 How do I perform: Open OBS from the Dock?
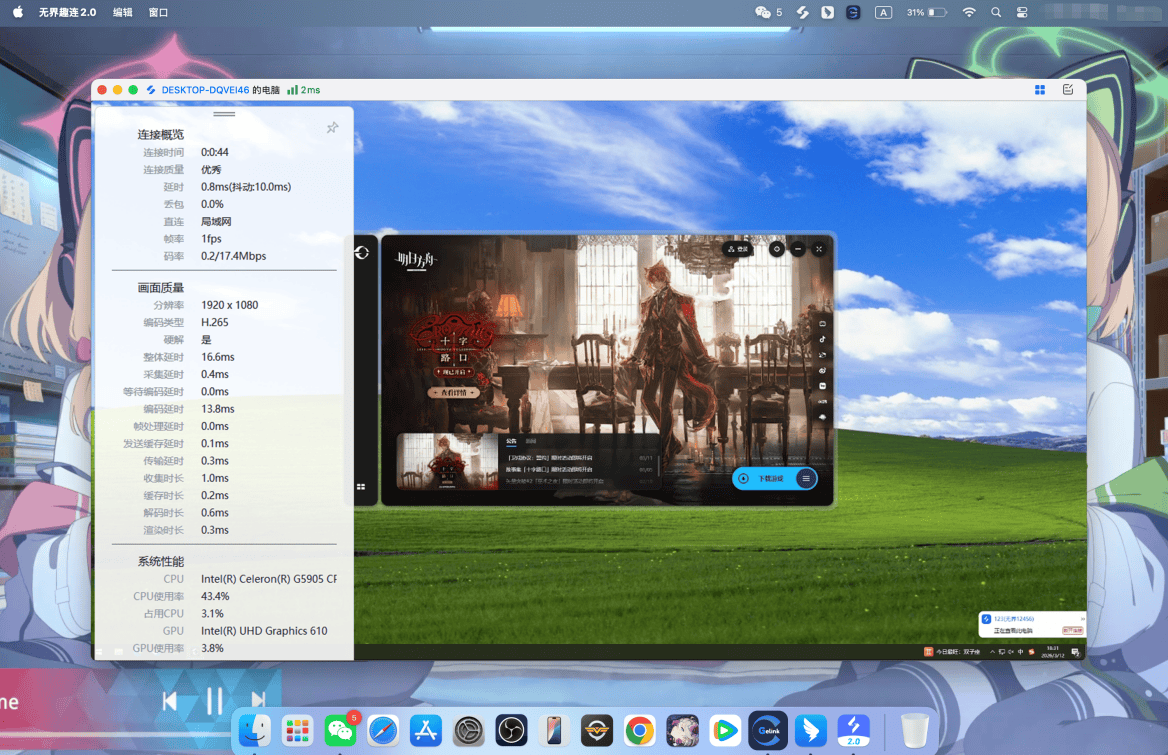[x=511, y=731]
